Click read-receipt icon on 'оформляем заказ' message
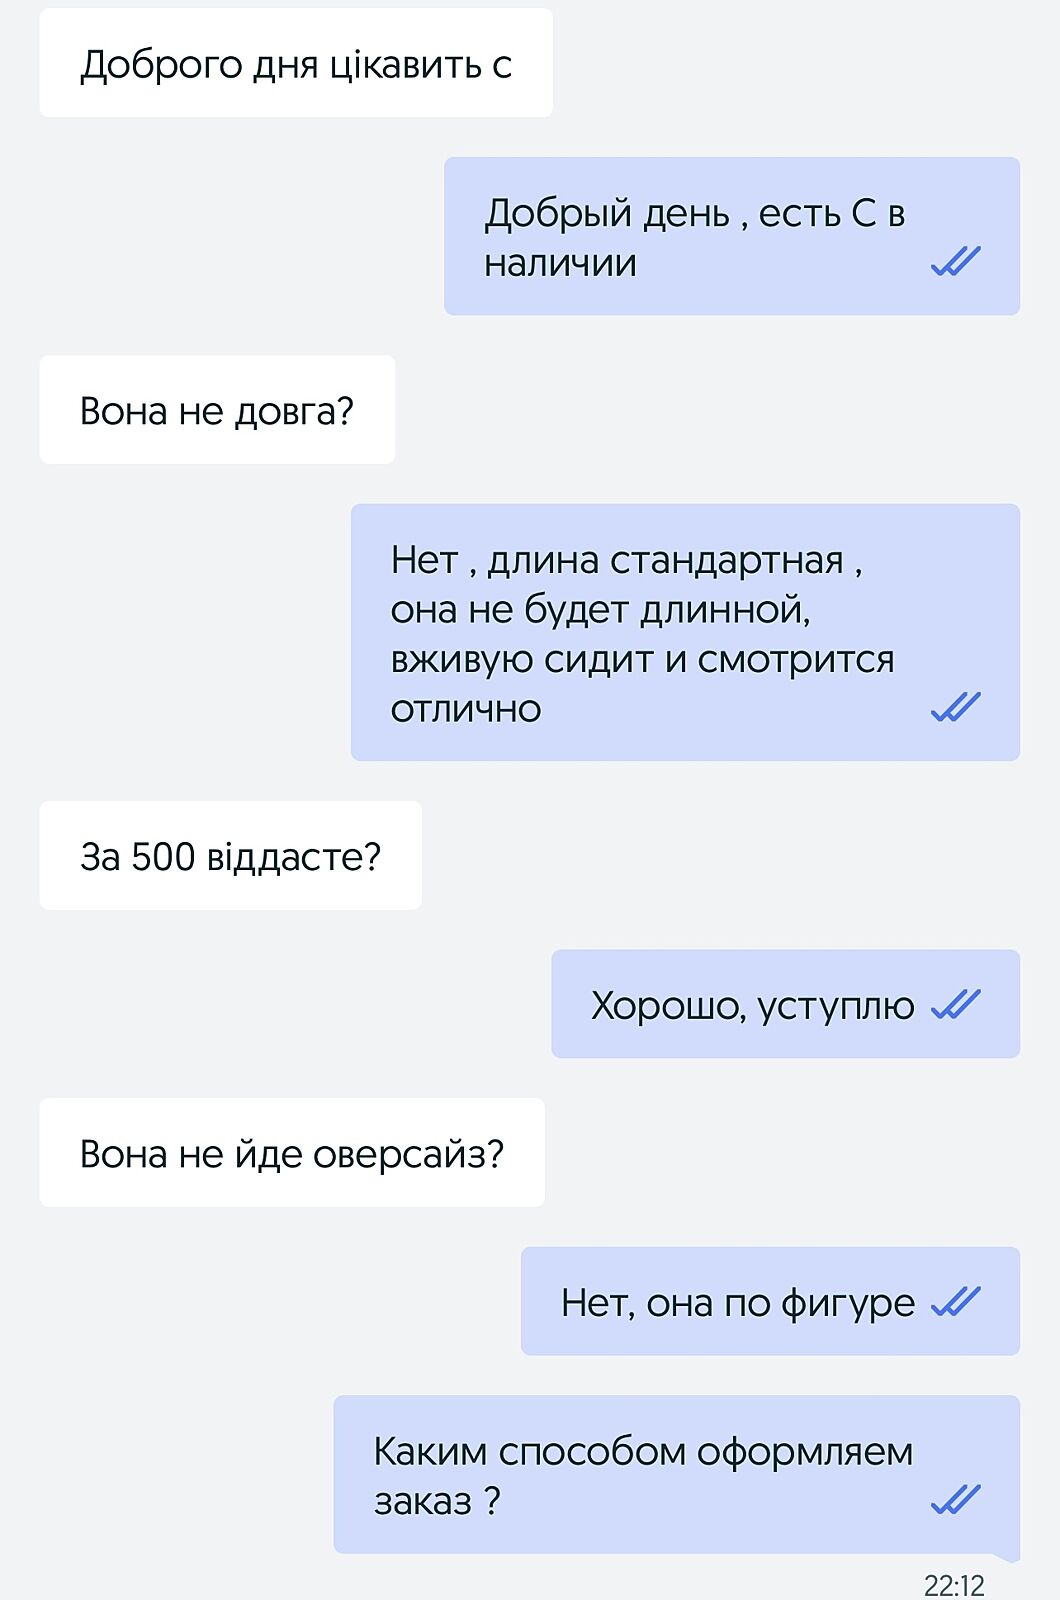The image size is (1060, 1600). pos(955,1500)
